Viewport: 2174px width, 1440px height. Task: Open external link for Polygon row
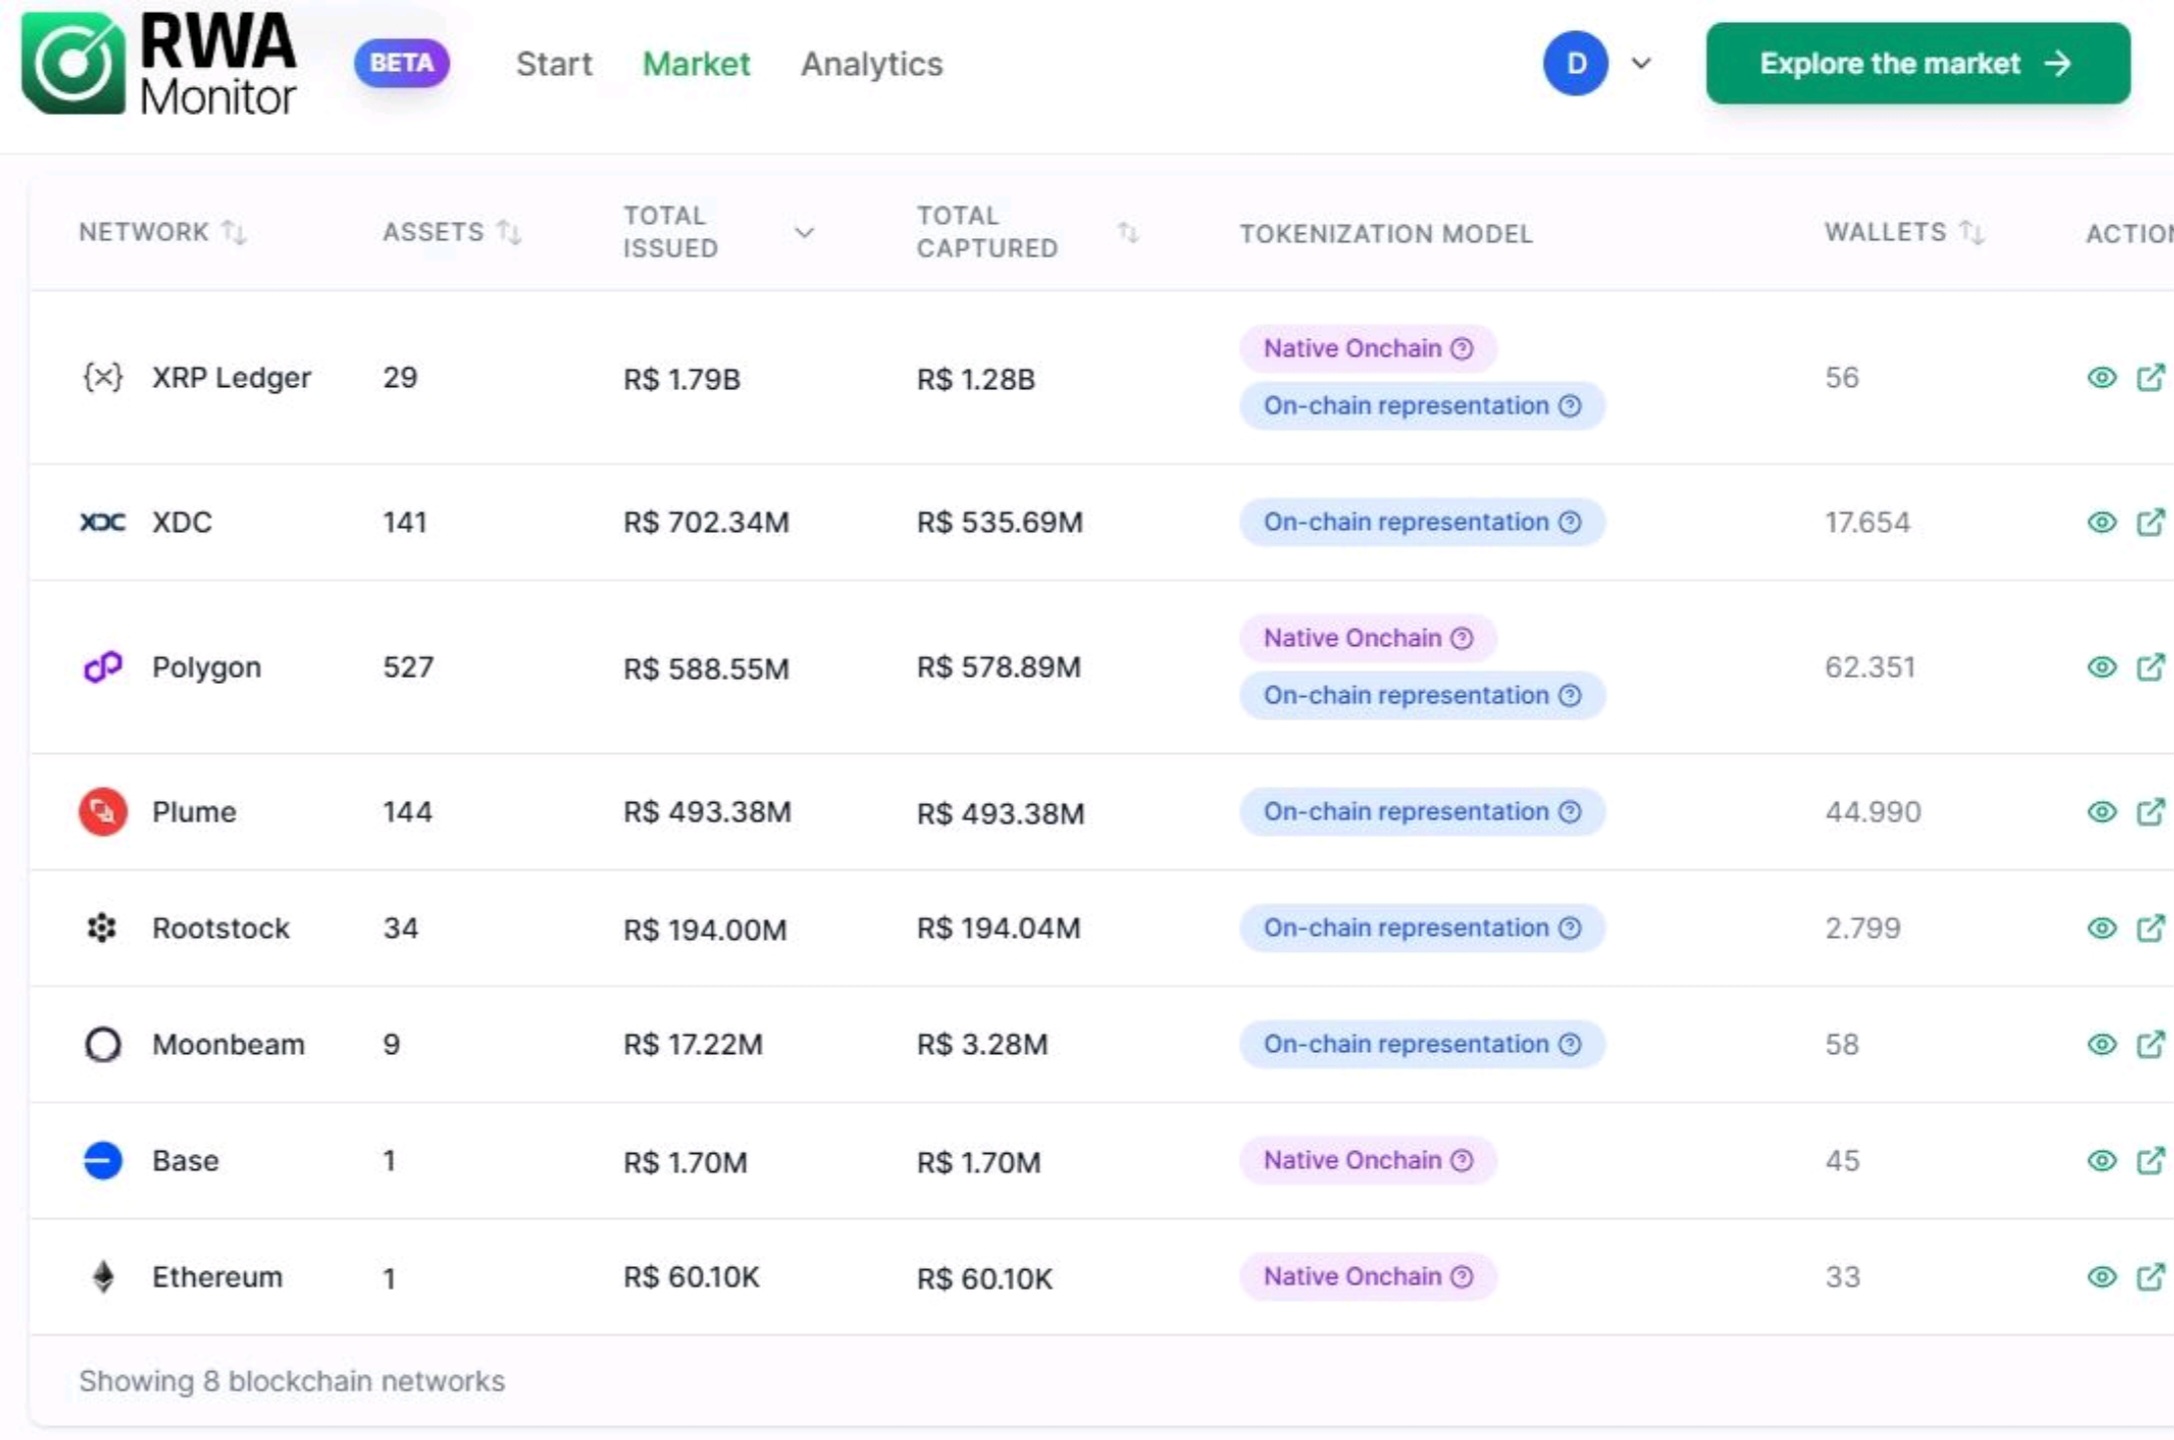tap(2150, 667)
